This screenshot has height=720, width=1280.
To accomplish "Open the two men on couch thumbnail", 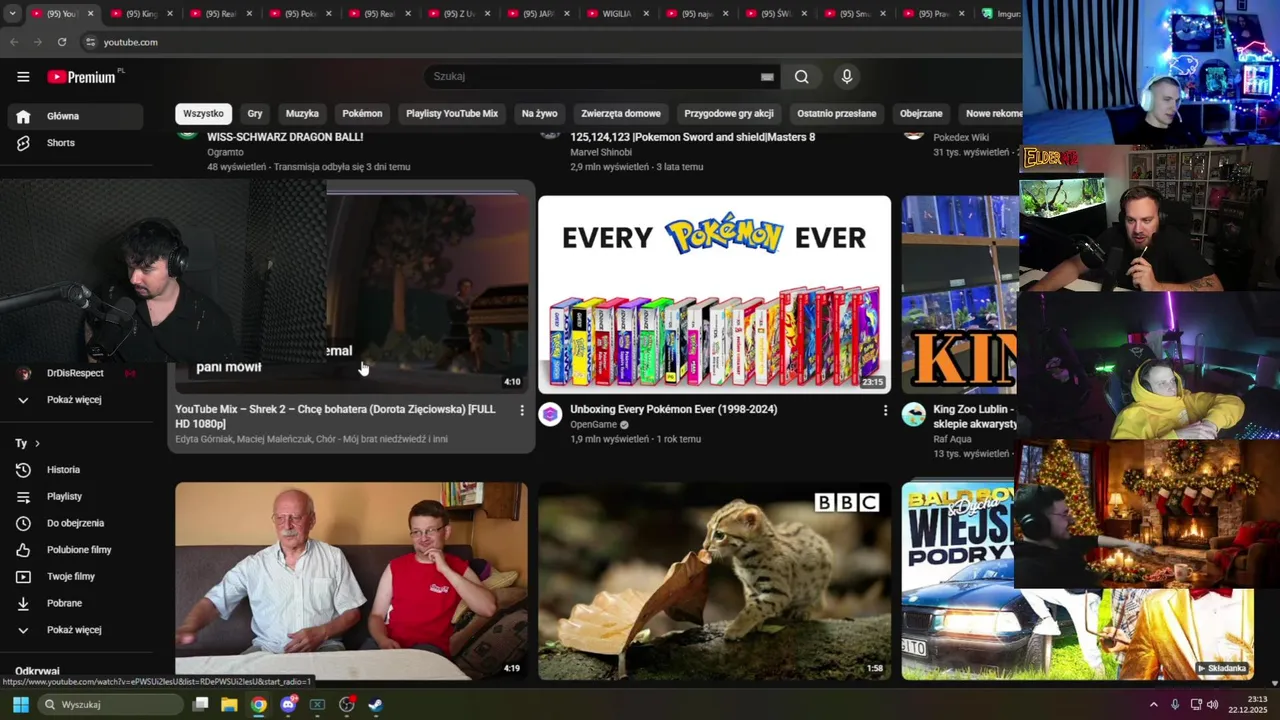I will coord(351,581).
